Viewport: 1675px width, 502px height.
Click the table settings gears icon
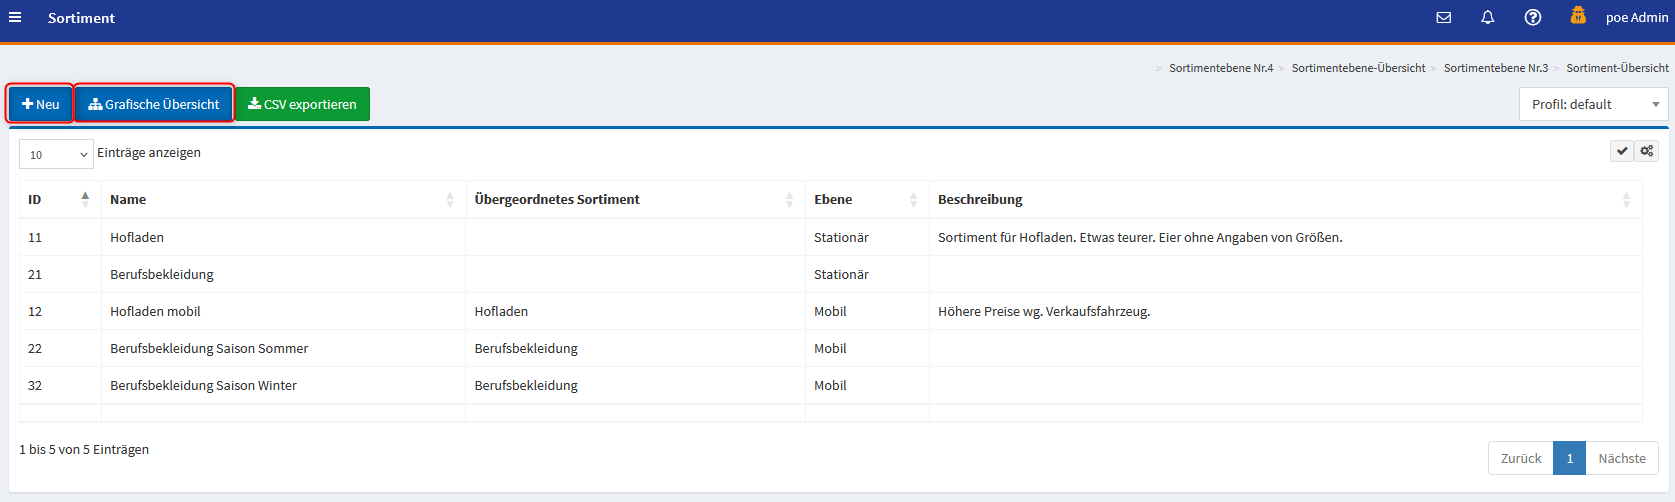(1646, 151)
